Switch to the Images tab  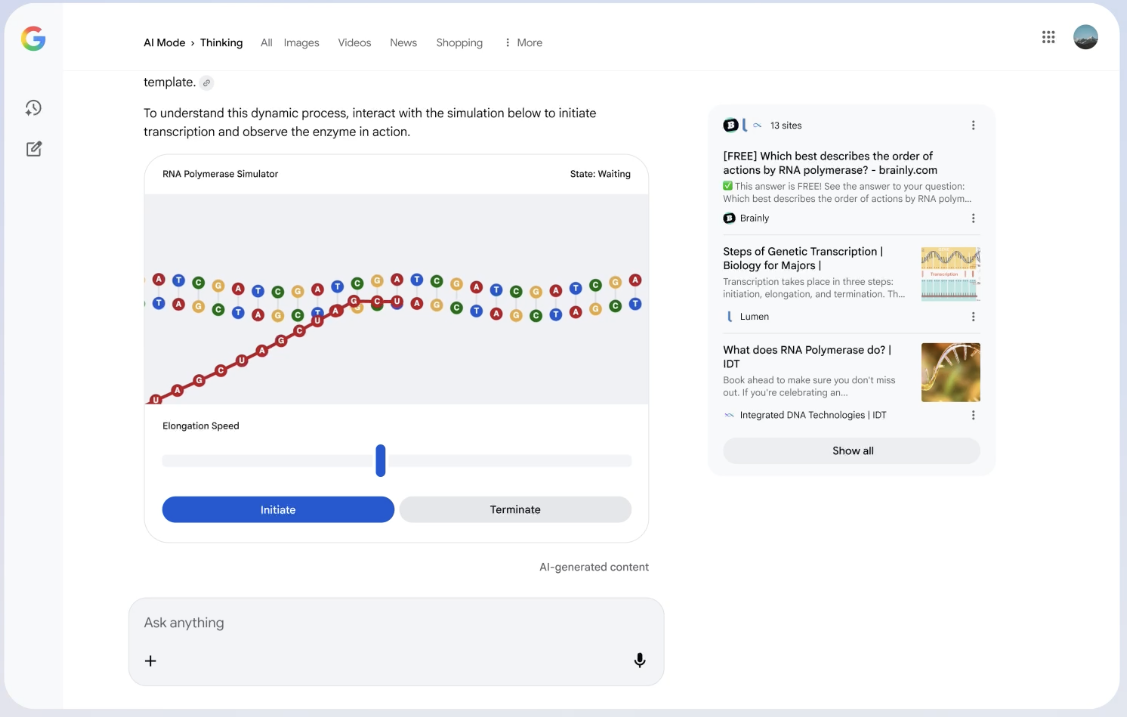pos(301,42)
